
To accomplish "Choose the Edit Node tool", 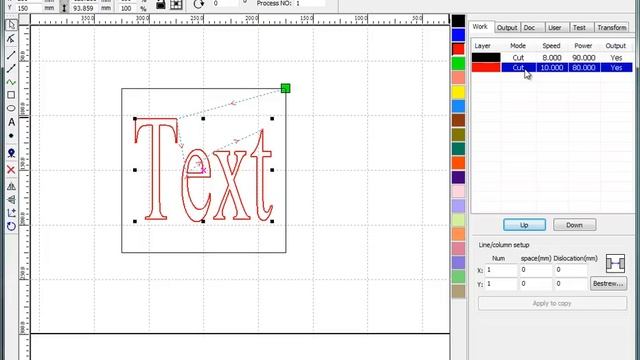I will (11, 39).
